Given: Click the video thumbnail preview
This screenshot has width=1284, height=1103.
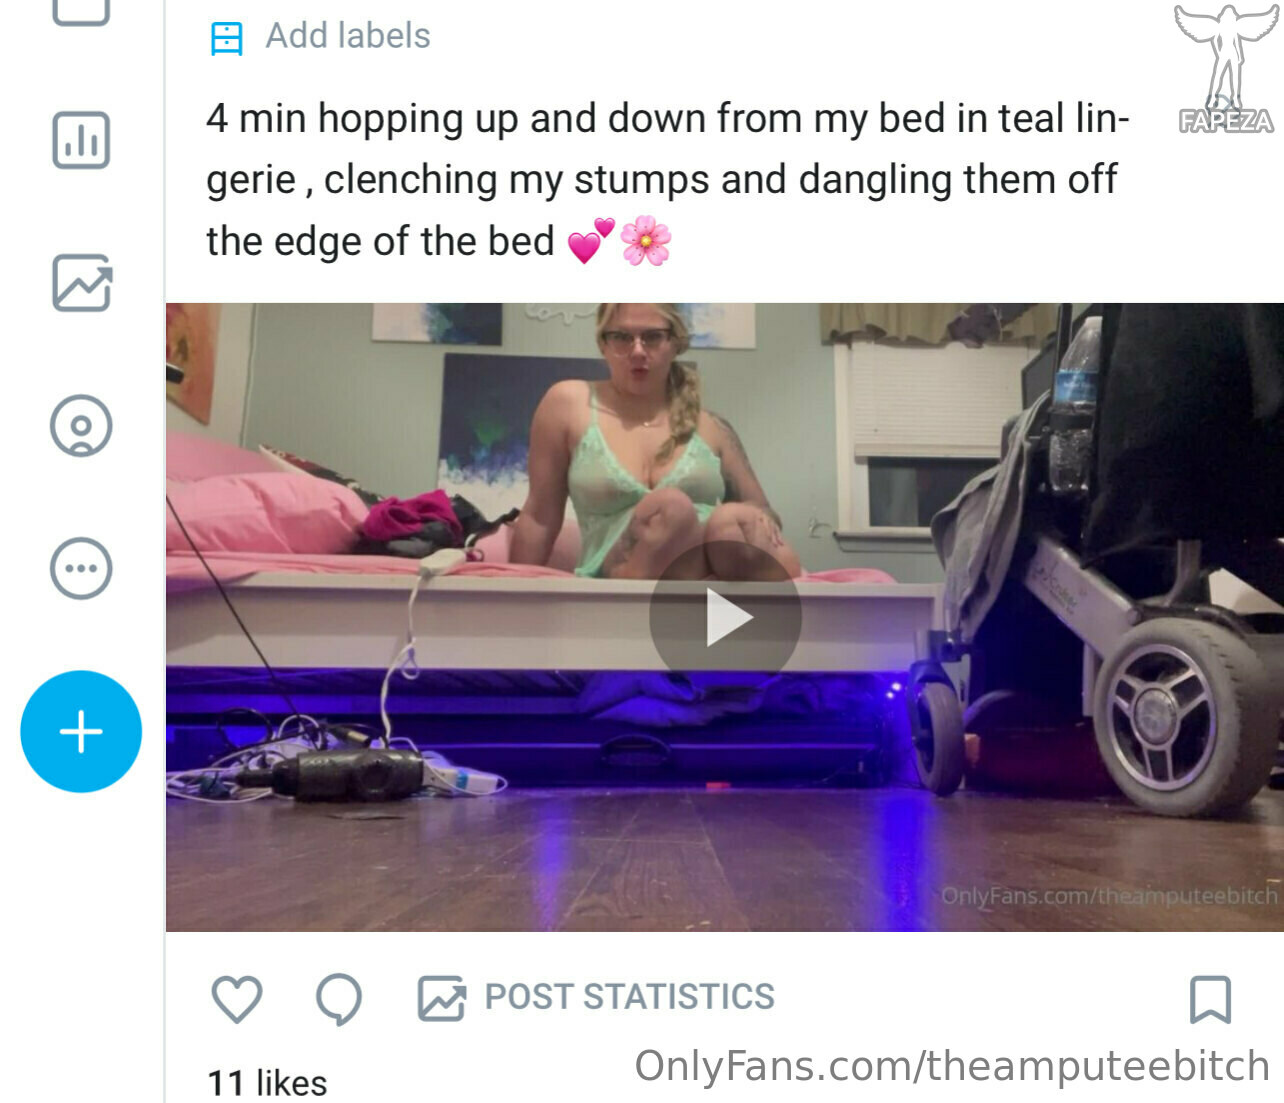Looking at the screenshot, I should click(725, 617).
